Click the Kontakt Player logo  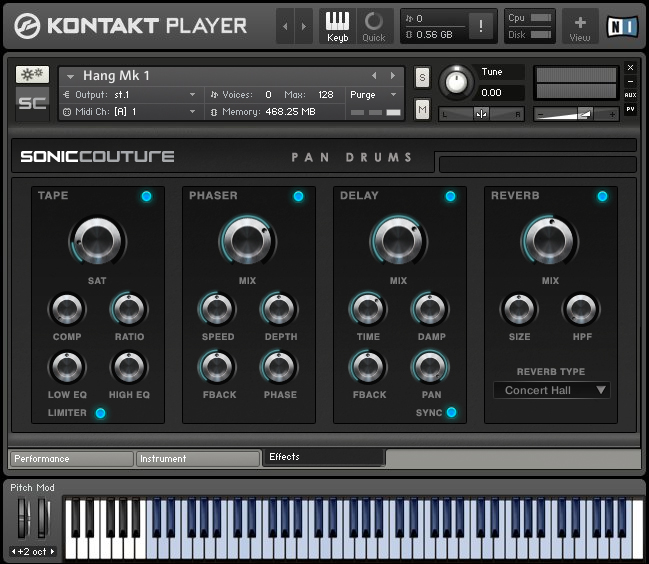(131, 26)
